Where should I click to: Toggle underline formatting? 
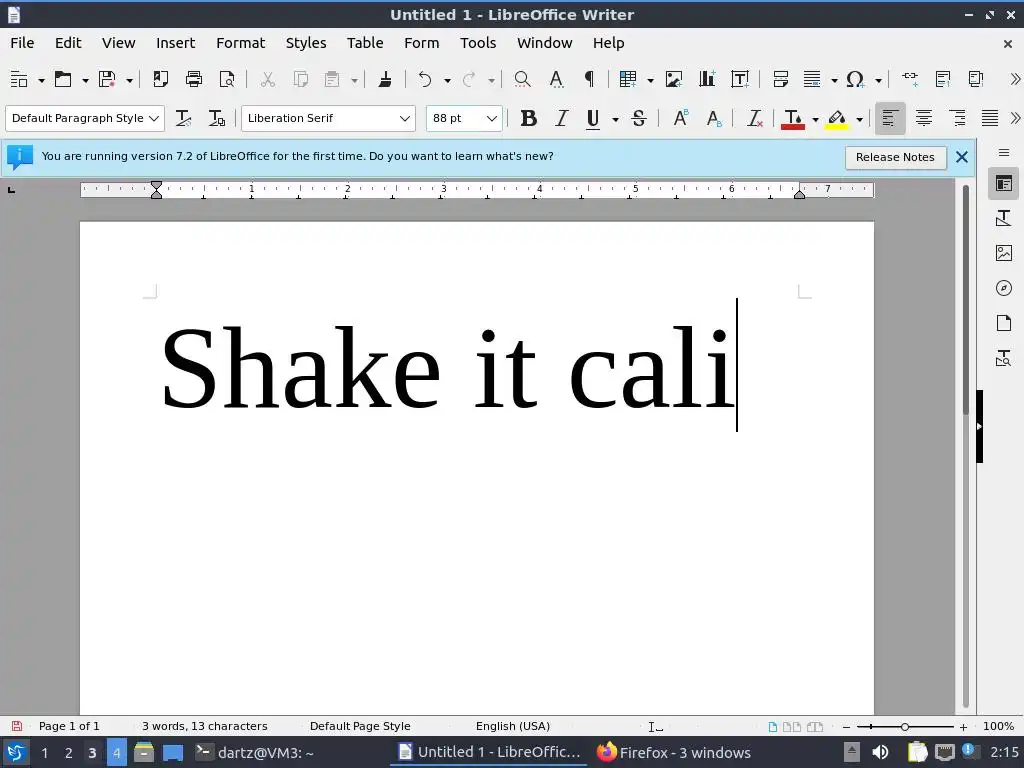click(x=593, y=118)
